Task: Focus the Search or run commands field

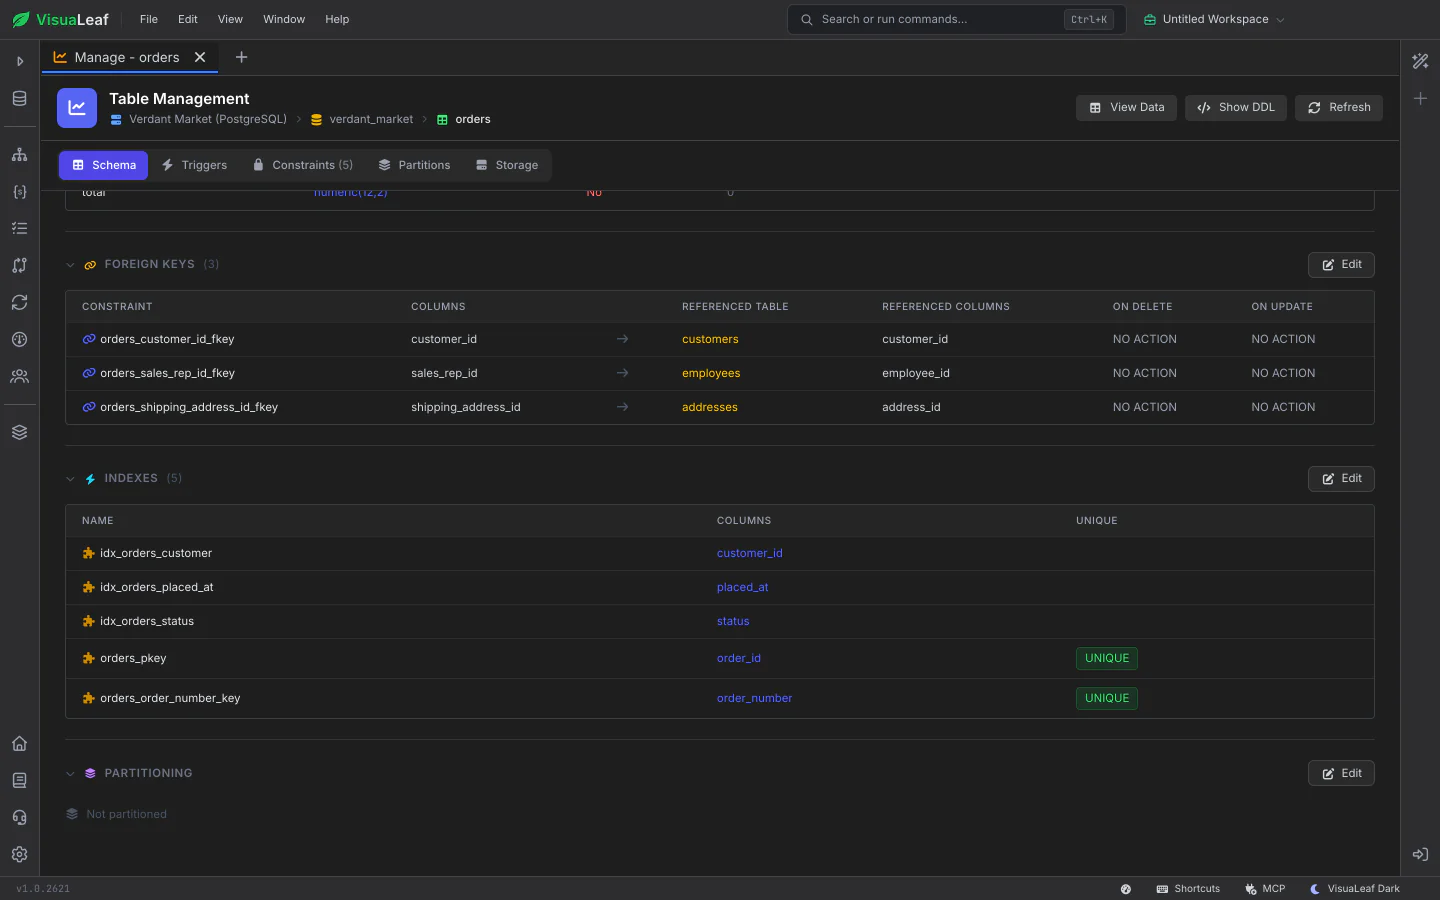Action: tap(957, 19)
